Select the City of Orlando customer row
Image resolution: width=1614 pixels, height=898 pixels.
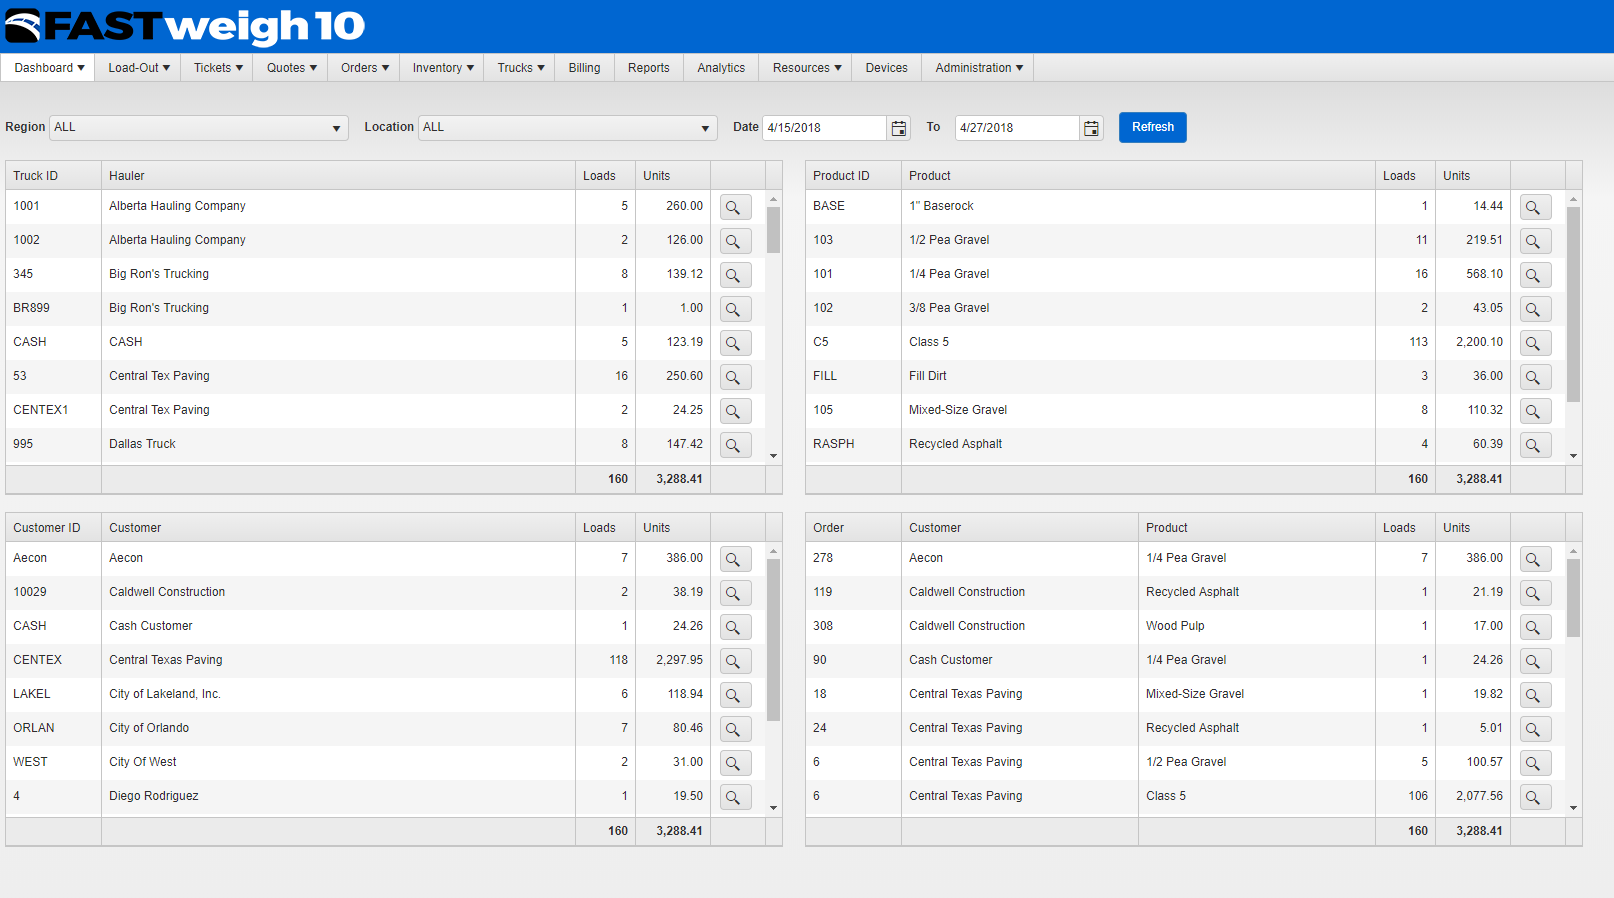coord(385,728)
